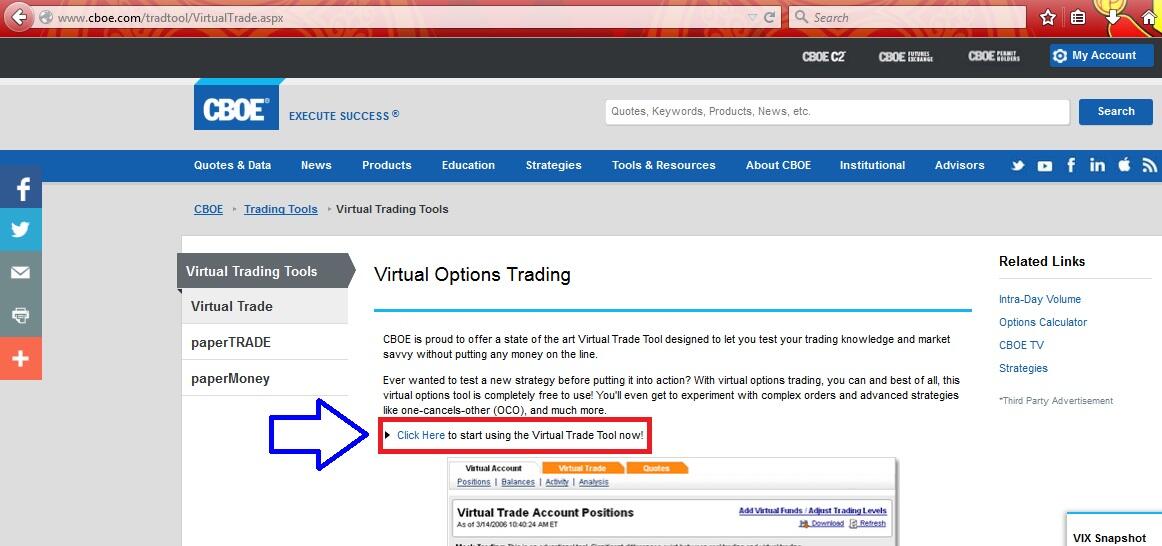The height and width of the screenshot is (546, 1162).
Task: Open the CBOE C2 exchange link
Action: coord(823,56)
